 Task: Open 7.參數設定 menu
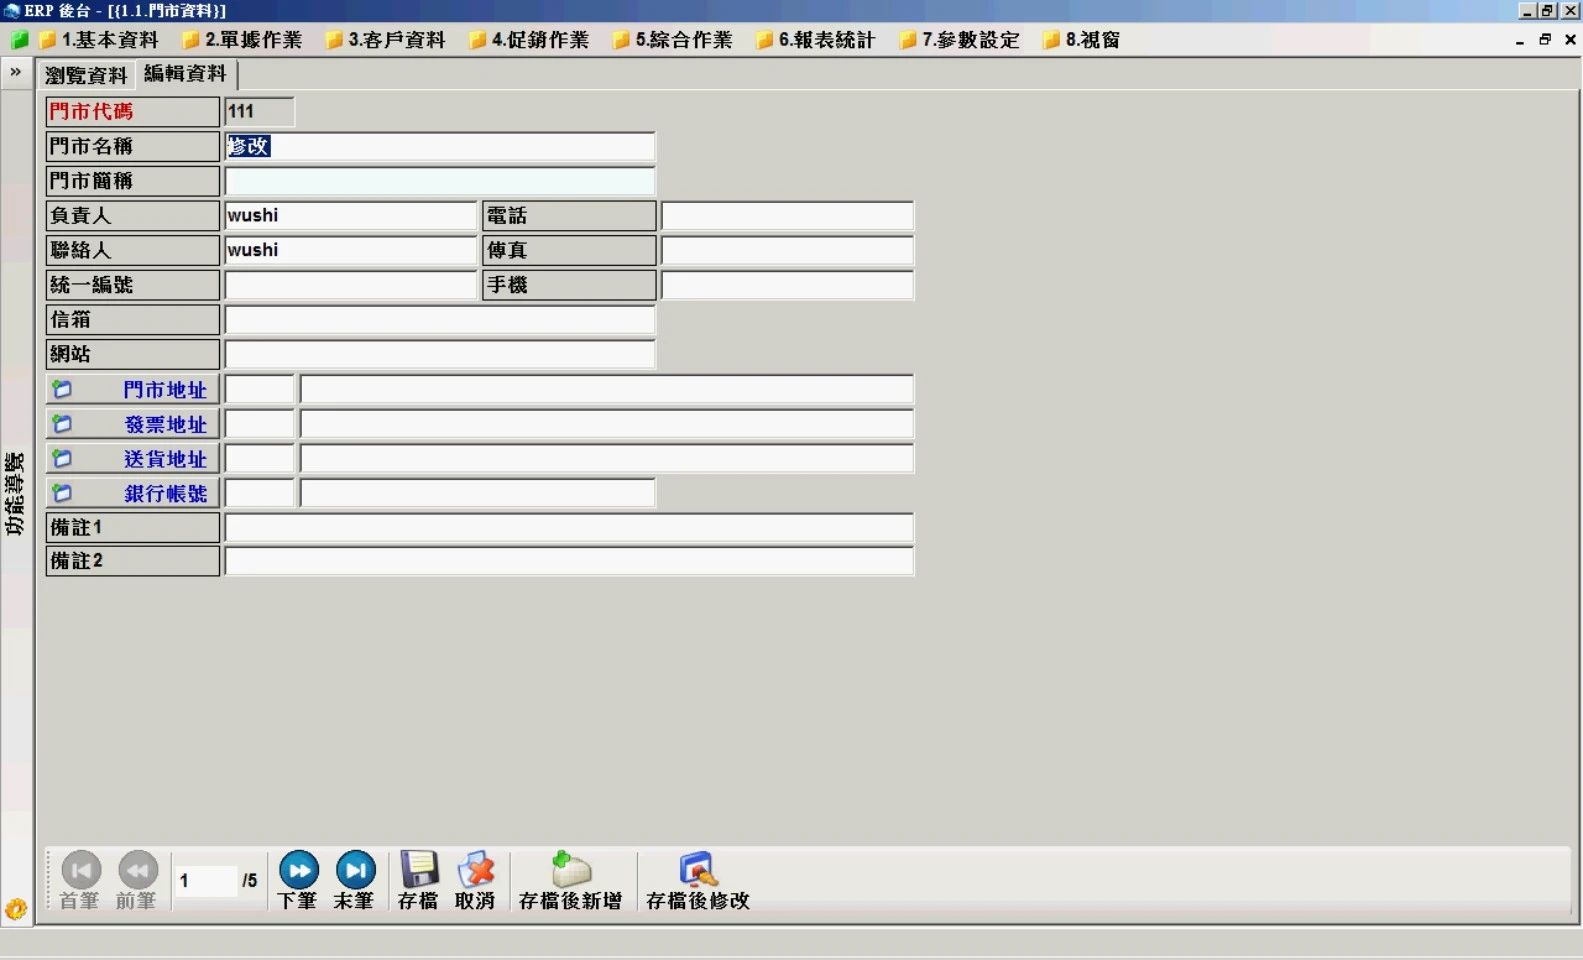click(x=960, y=40)
